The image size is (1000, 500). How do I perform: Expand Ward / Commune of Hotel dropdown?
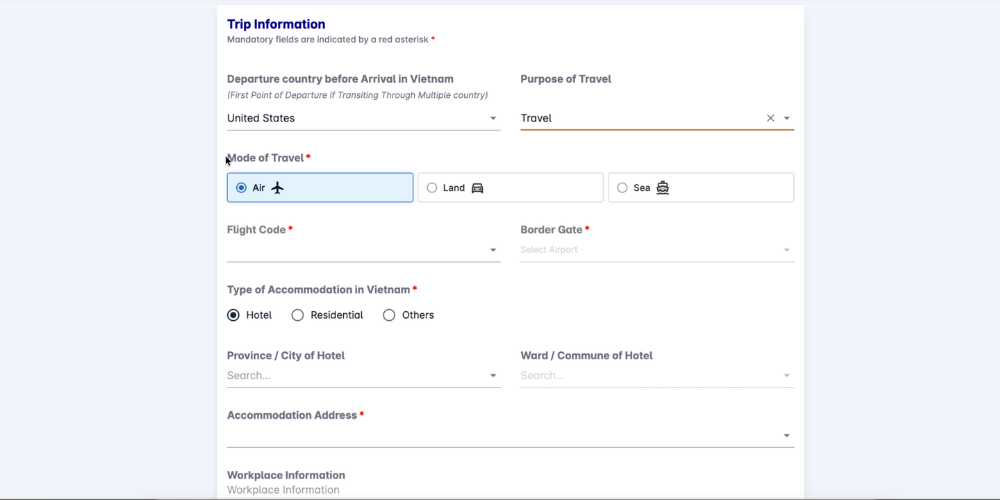click(x=786, y=376)
